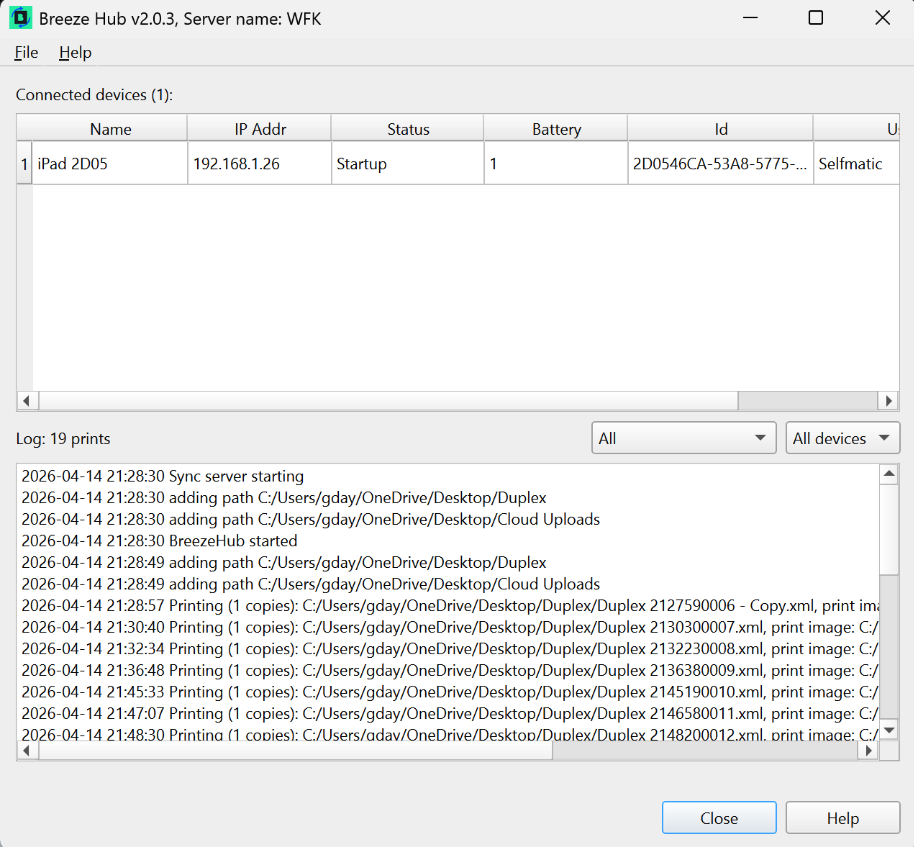Open the Help menu
Image resolution: width=914 pixels, height=847 pixels.
75,52
